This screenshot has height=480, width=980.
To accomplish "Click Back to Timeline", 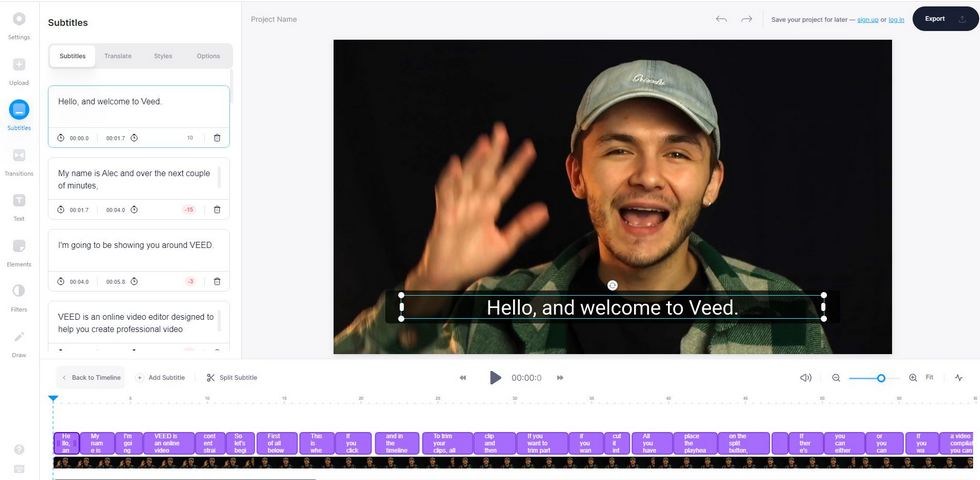I will pyautogui.click(x=91, y=378).
